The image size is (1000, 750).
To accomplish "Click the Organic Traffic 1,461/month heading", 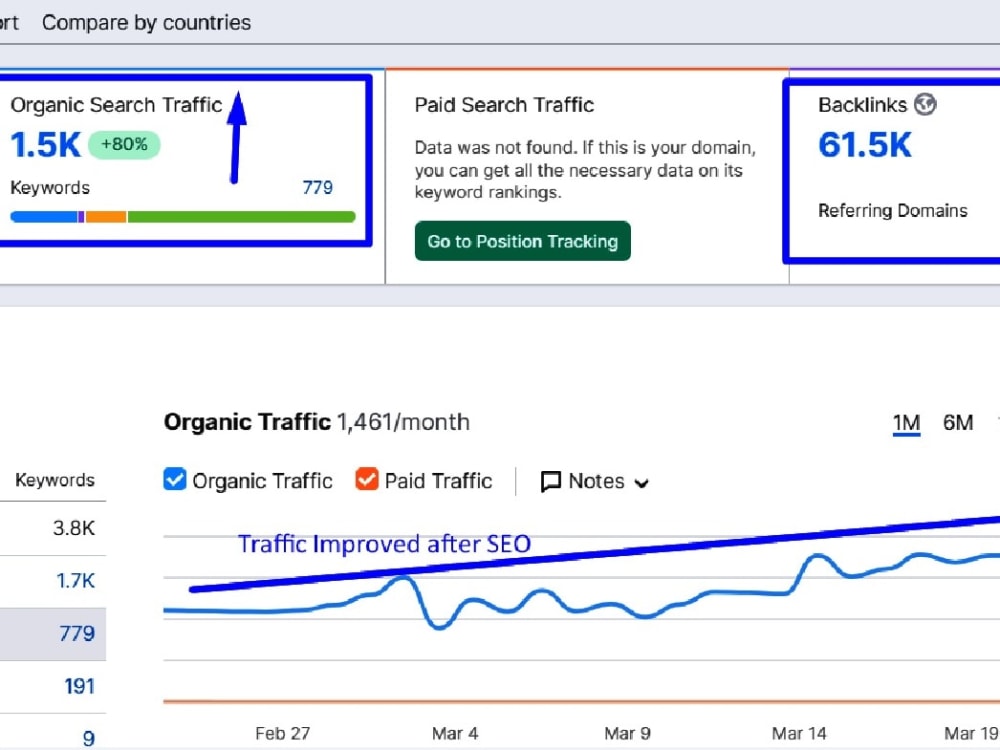I will point(316,422).
